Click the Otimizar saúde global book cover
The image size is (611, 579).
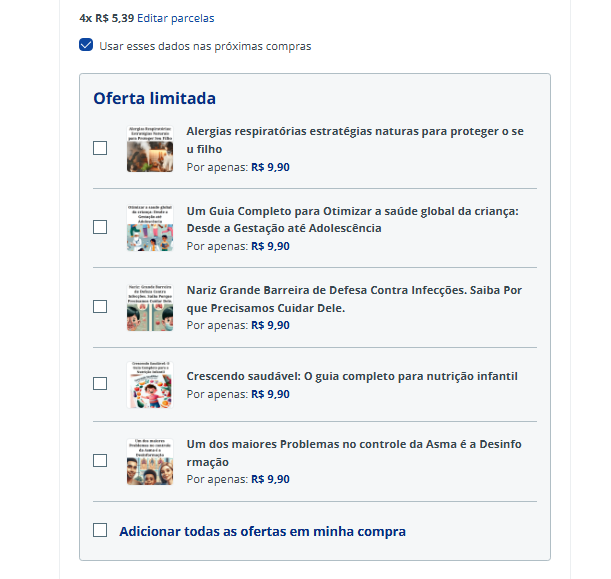(150, 228)
